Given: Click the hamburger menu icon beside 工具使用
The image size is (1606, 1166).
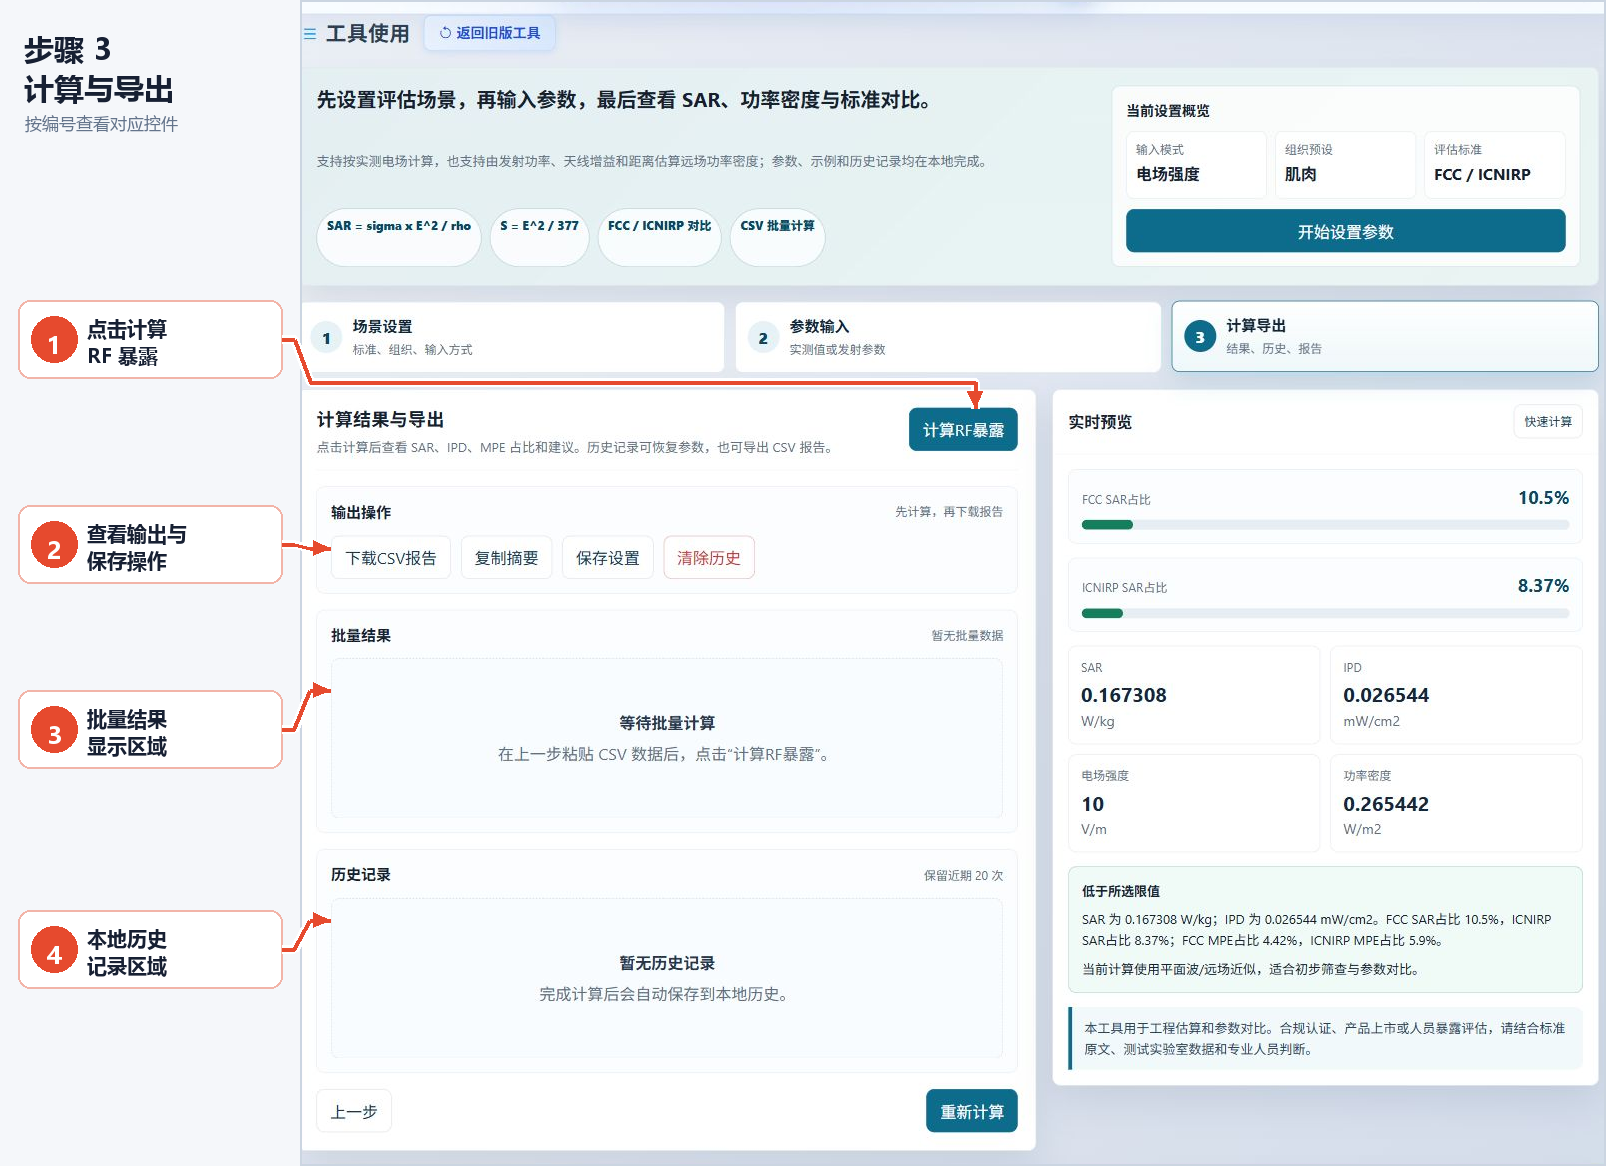Looking at the screenshot, I should pos(310,34).
